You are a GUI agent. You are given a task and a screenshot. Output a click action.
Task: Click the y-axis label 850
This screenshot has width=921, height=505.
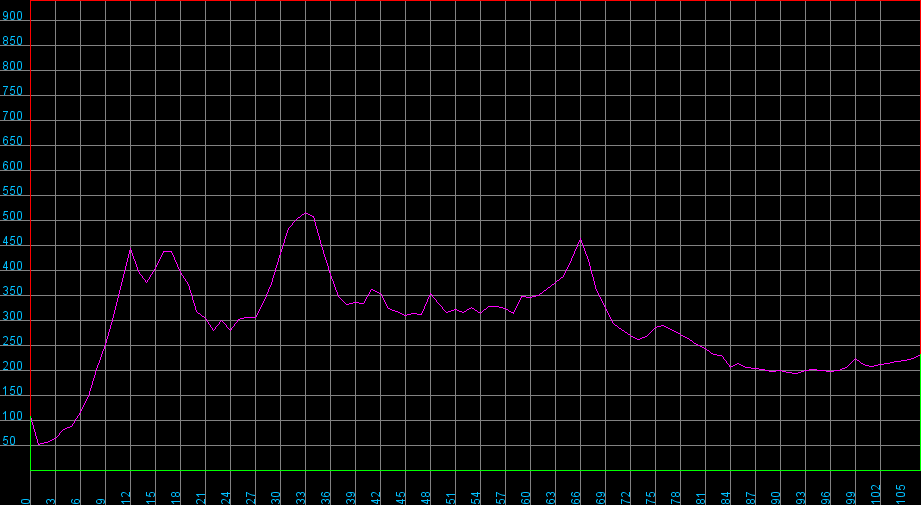[x=12, y=41]
